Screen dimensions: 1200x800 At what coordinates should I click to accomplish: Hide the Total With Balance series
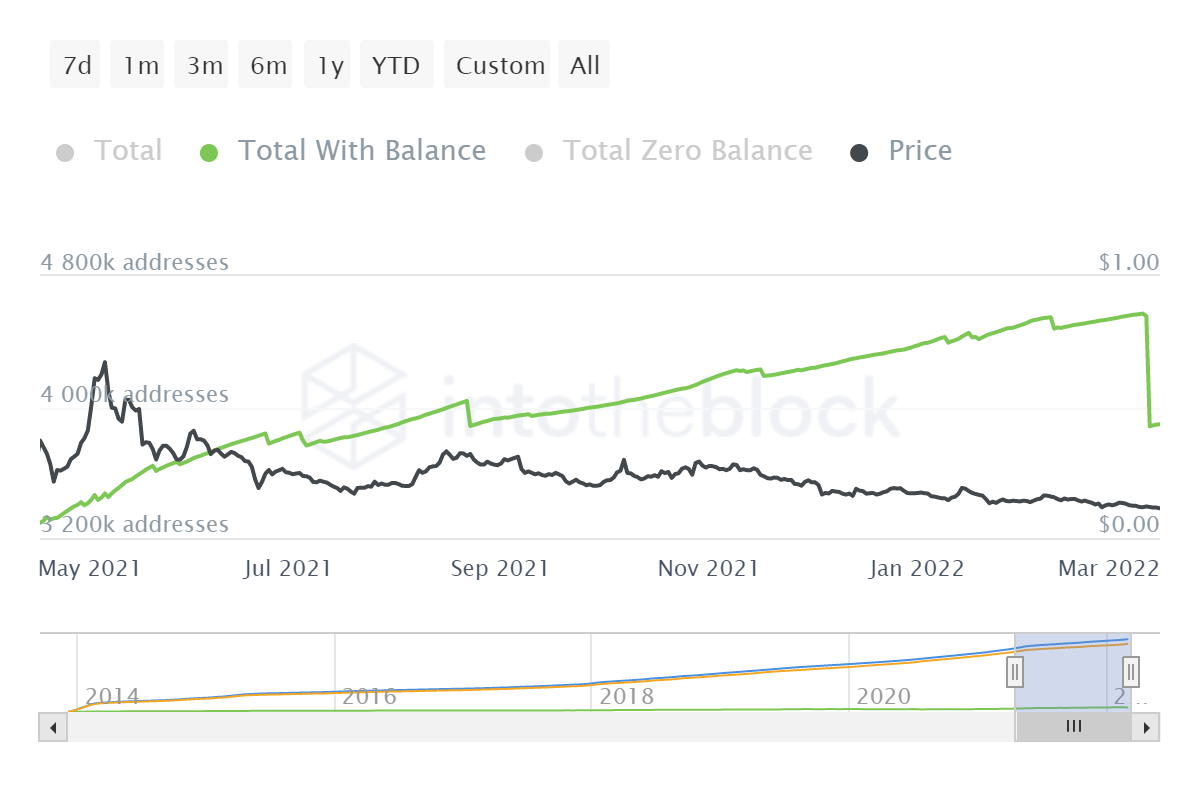361,151
